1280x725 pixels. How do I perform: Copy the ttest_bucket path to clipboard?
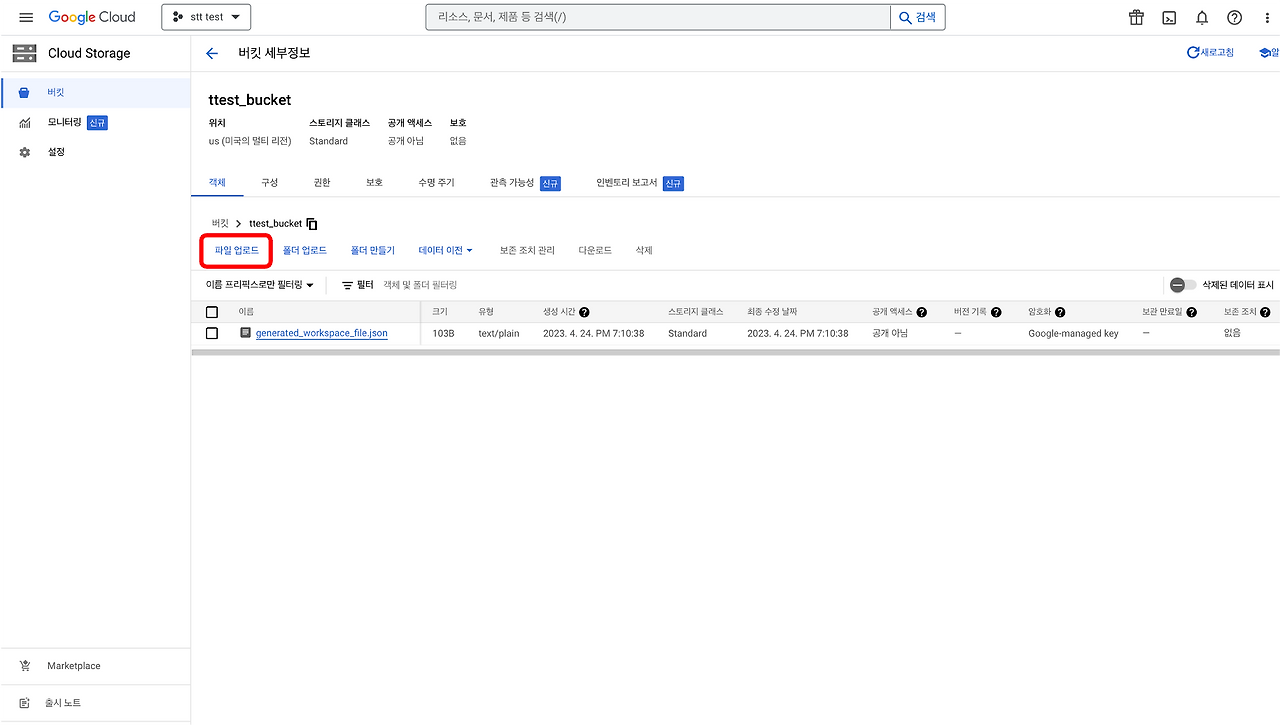(312, 224)
